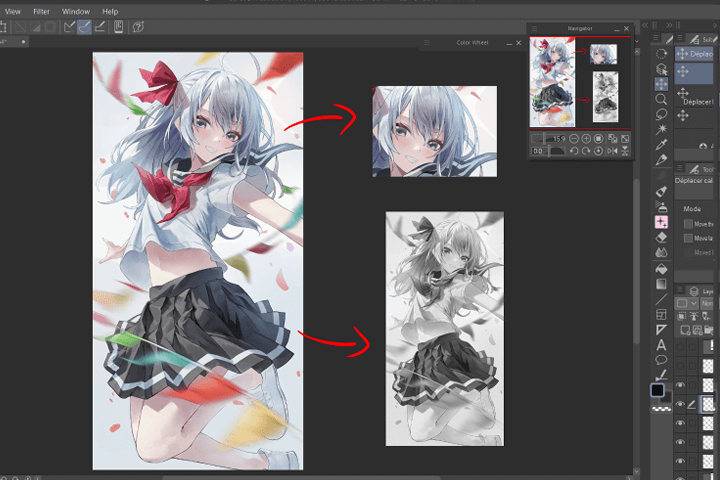This screenshot has width=720, height=480.
Task: Hide the layer just below the selected layer
Action: tap(680, 423)
